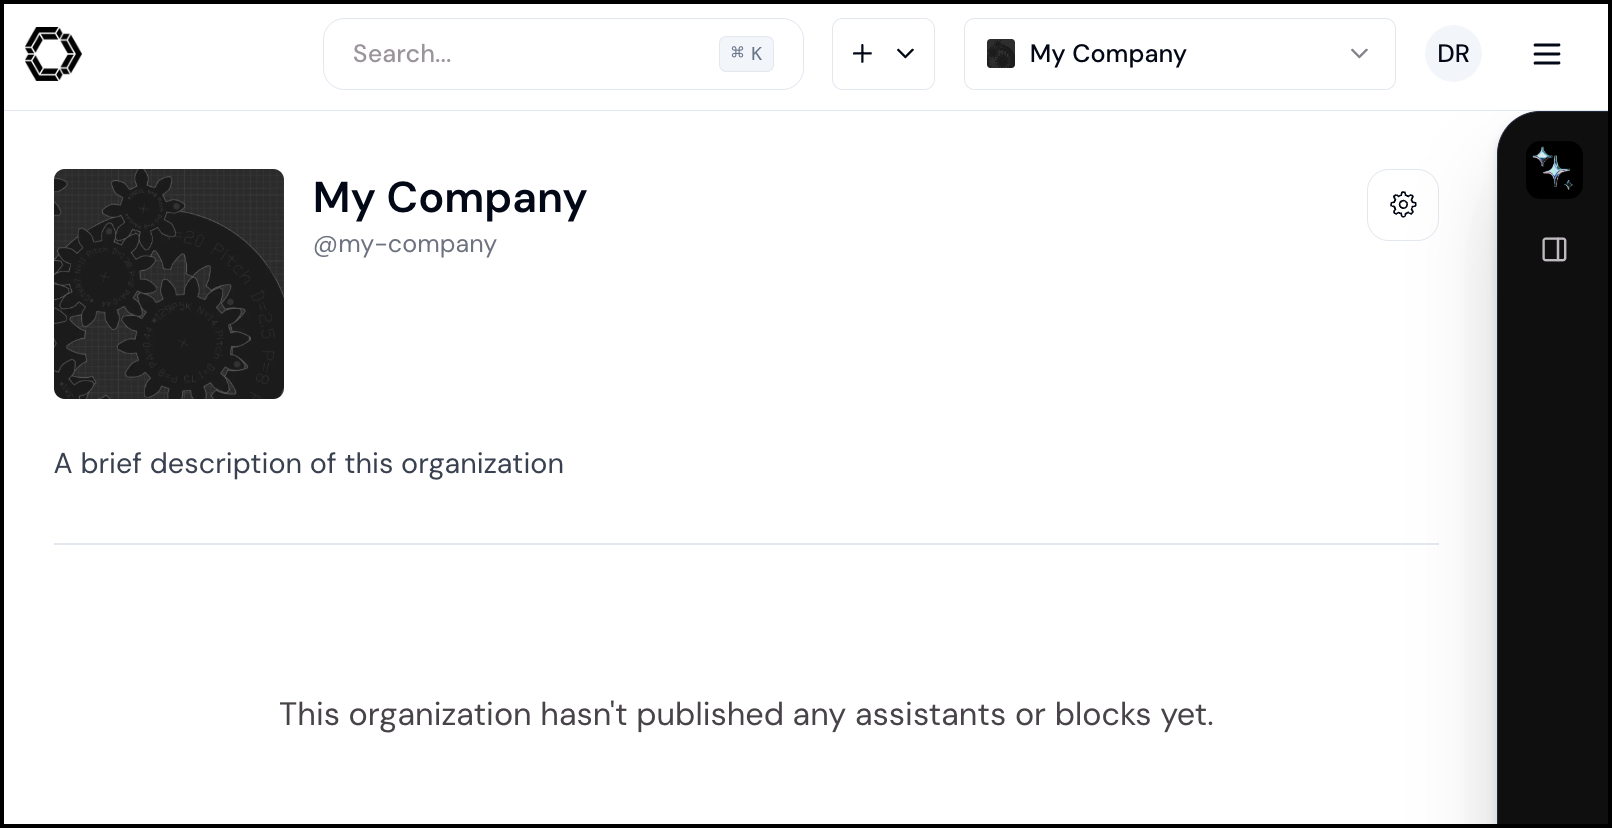The height and width of the screenshot is (828, 1612).
Task: Click the divider under the description
Action: tap(746, 544)
